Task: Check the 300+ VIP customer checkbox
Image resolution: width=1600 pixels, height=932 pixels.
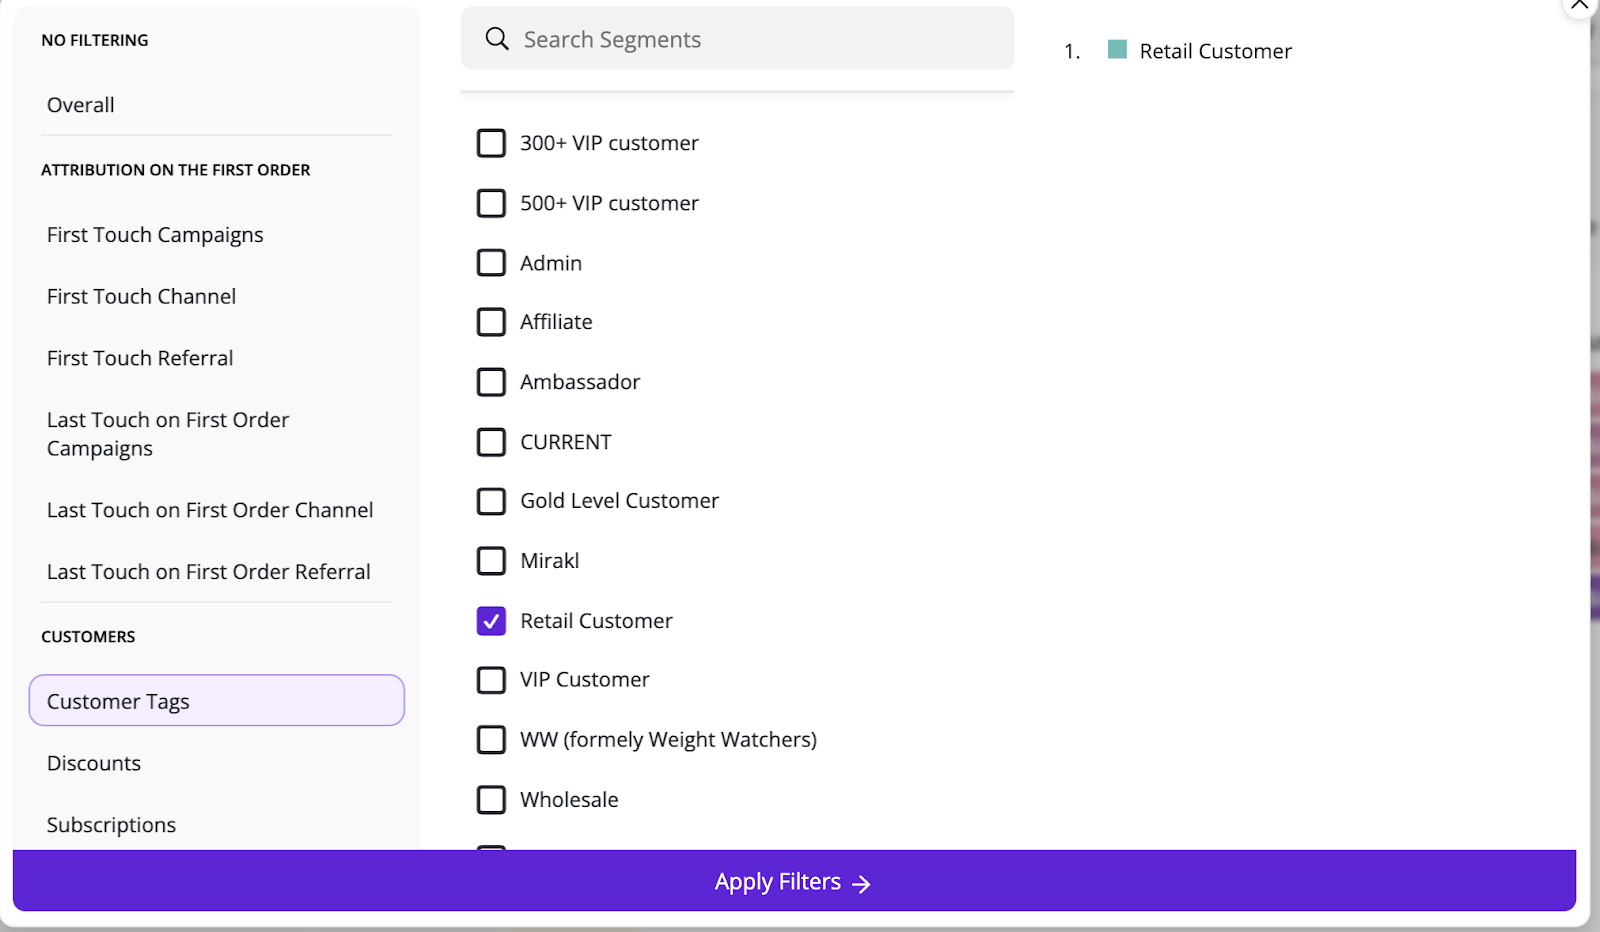Action: pos(491,143)
